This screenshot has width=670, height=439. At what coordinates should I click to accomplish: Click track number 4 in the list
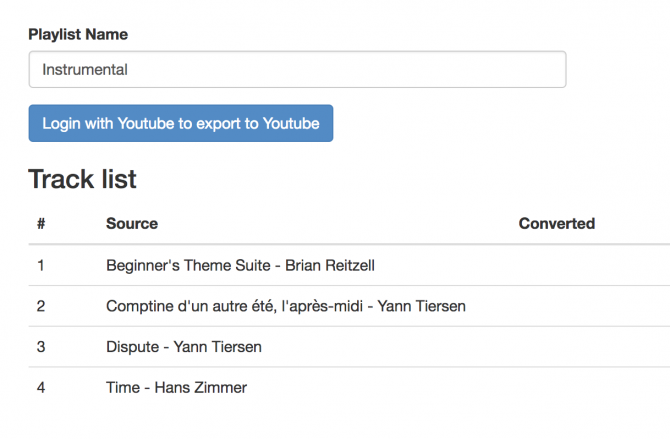[41, 387]
